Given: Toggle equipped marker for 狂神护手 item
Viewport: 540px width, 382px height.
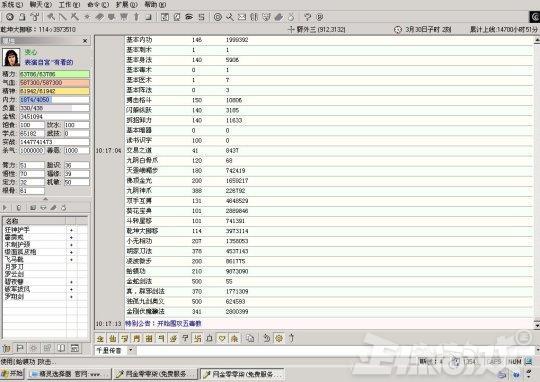Looking at the screenshot, I should tap(71, 230).
